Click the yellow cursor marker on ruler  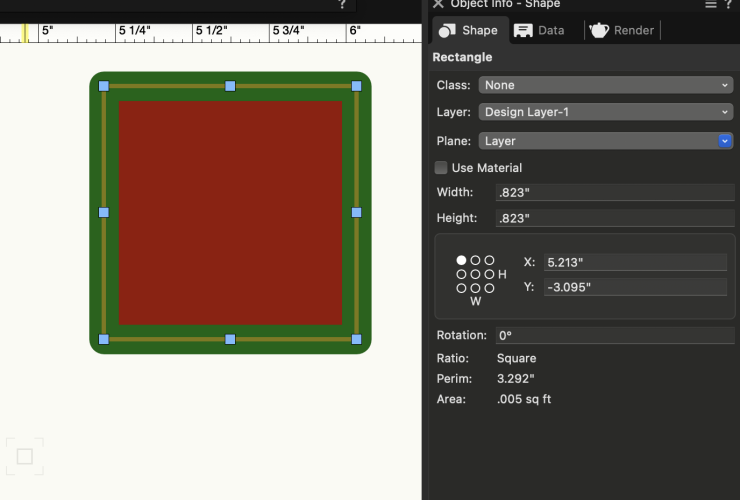click(x=25, y=33)
